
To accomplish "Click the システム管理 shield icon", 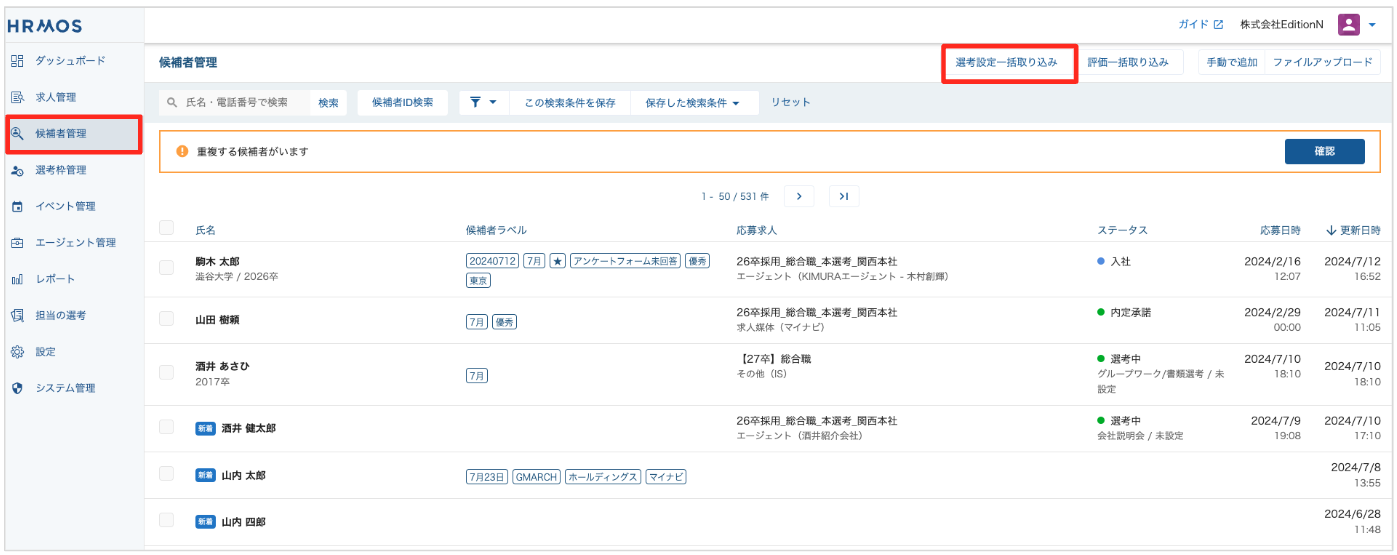I will (x=17, y=388).
